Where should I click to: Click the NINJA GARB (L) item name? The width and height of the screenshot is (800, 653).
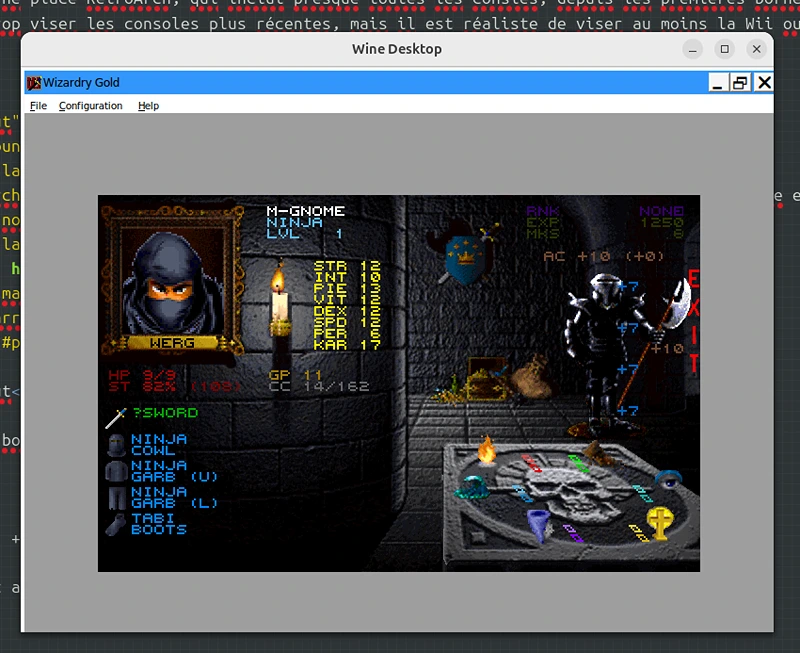[x=174, y=497]
